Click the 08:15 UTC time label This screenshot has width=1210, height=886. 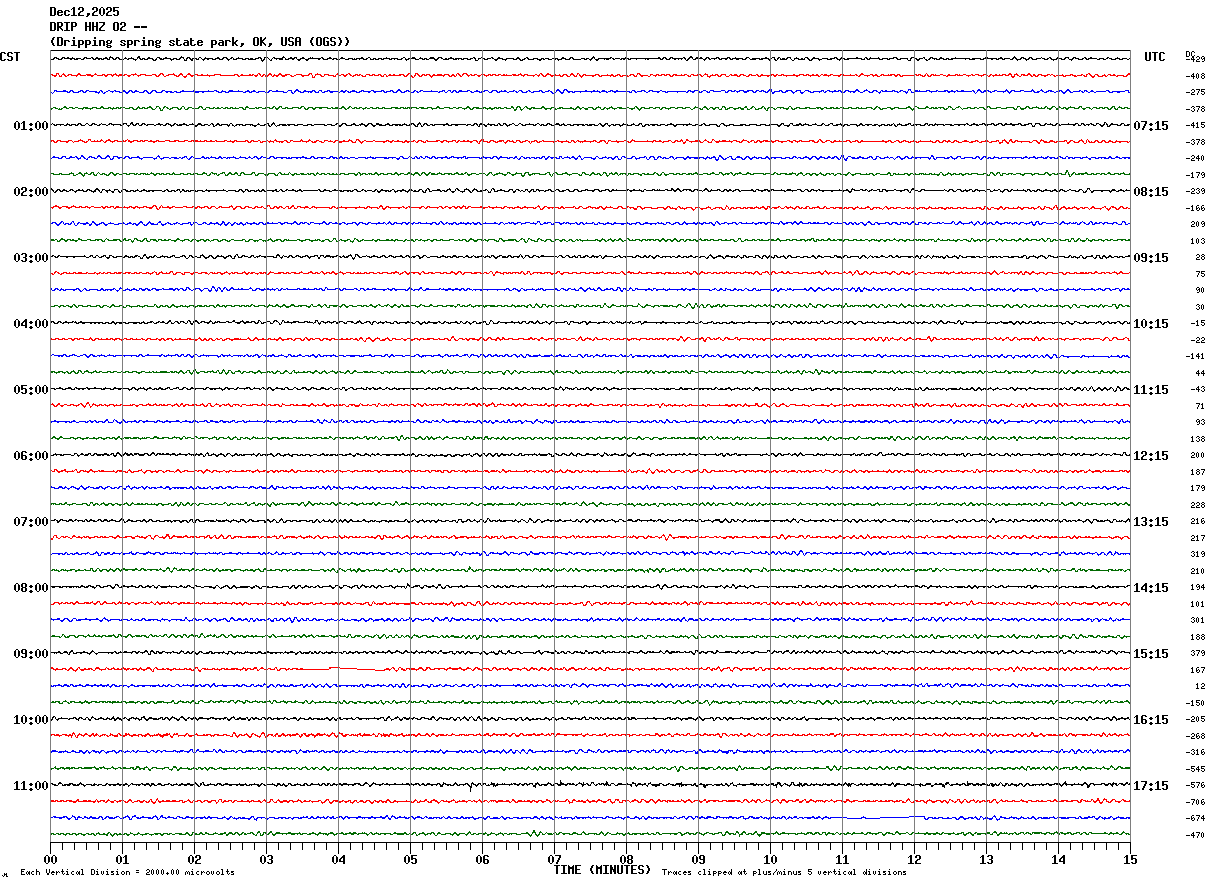(x=1150, y=192)
